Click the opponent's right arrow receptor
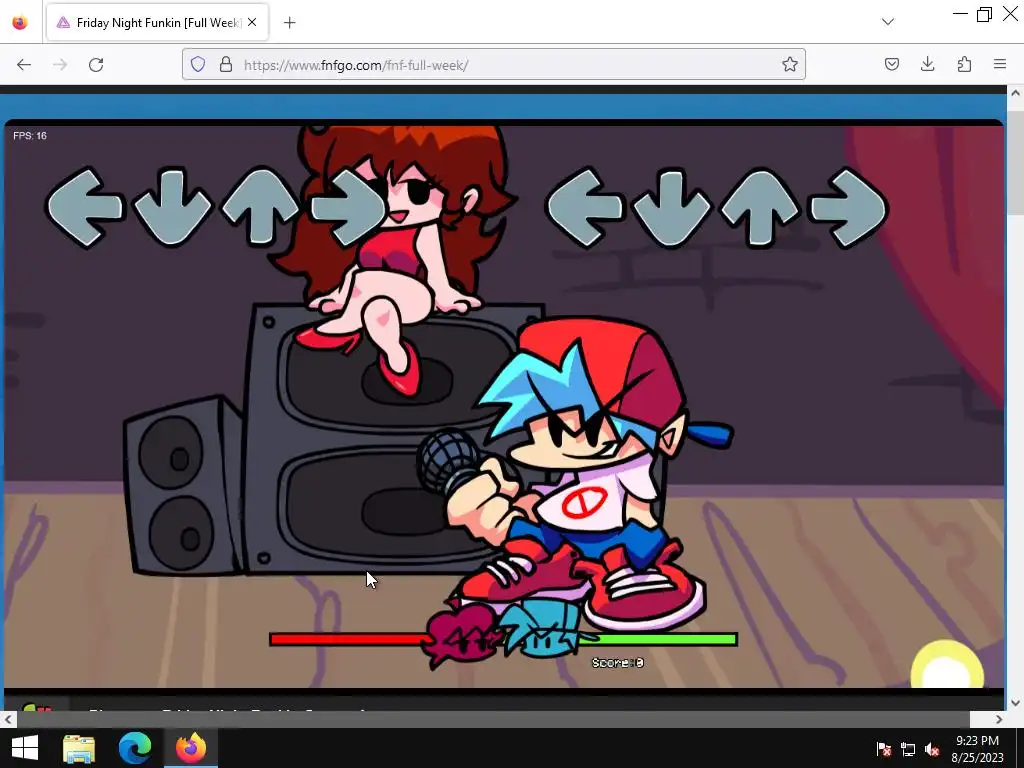The image size is (1024, 768). pos(349,208)
